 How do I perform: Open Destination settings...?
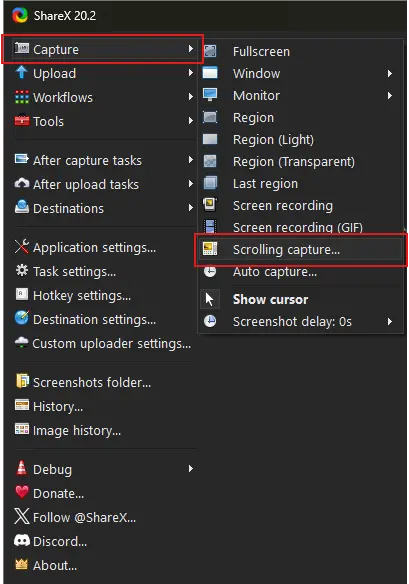(x=104, y=319)
